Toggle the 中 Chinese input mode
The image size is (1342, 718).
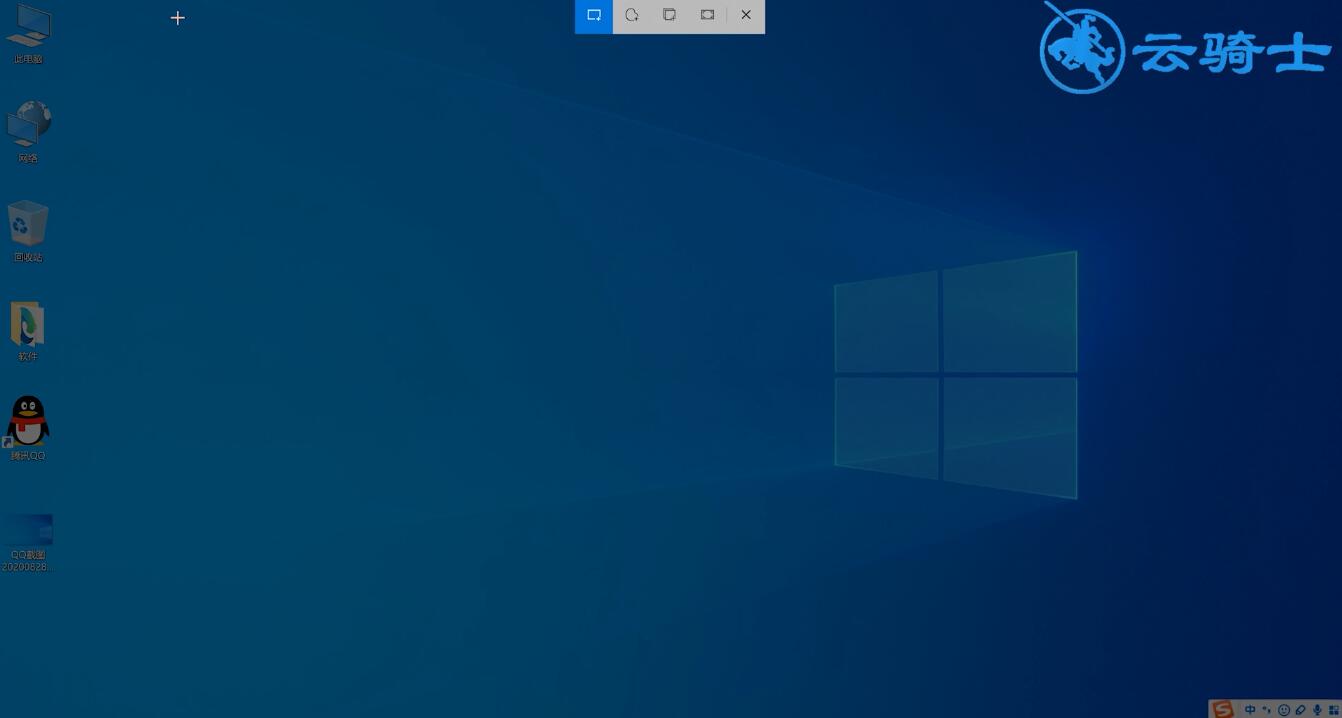click(1250, 709)
